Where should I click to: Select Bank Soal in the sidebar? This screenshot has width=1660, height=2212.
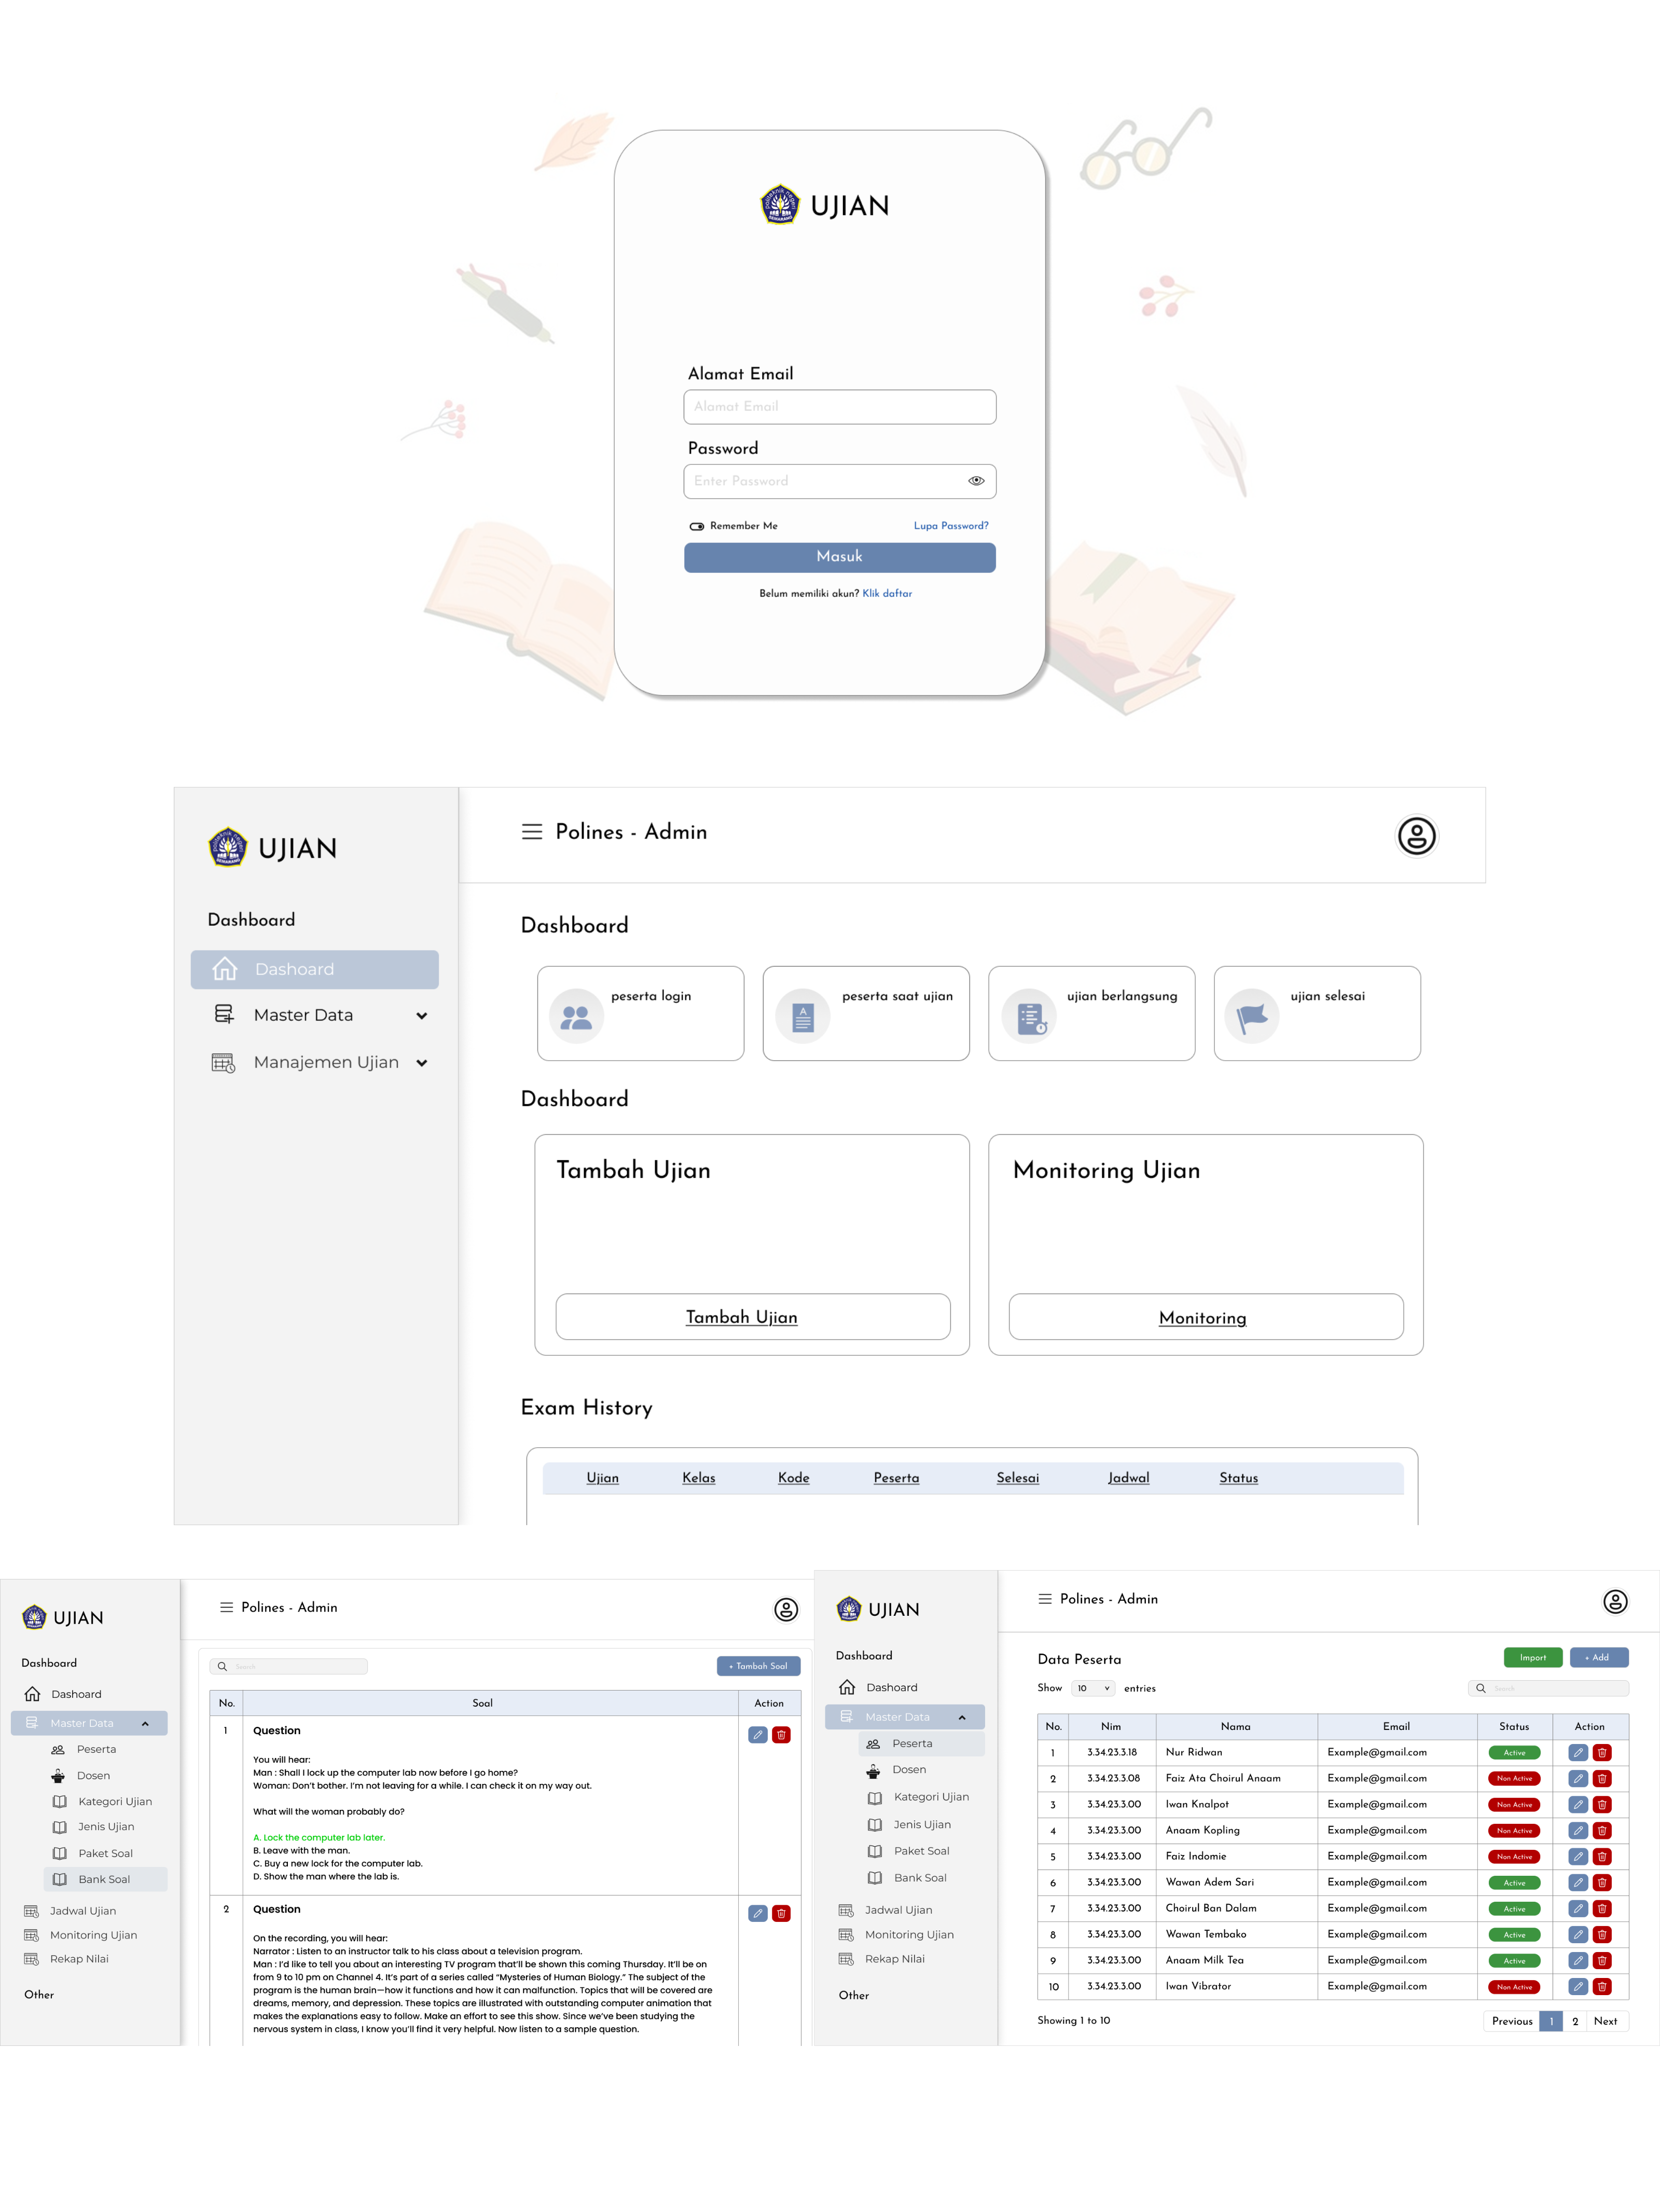pos(105,1879)
